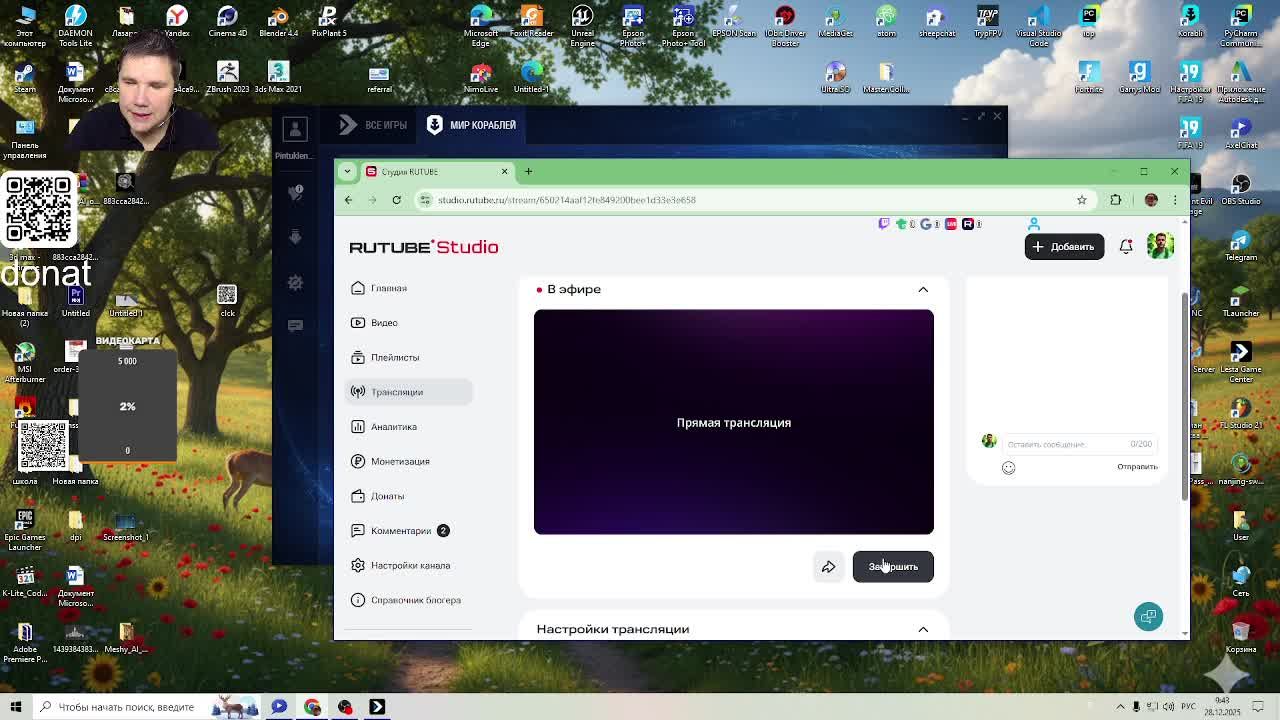Click the support chat floating button

tap(1148, 616)
